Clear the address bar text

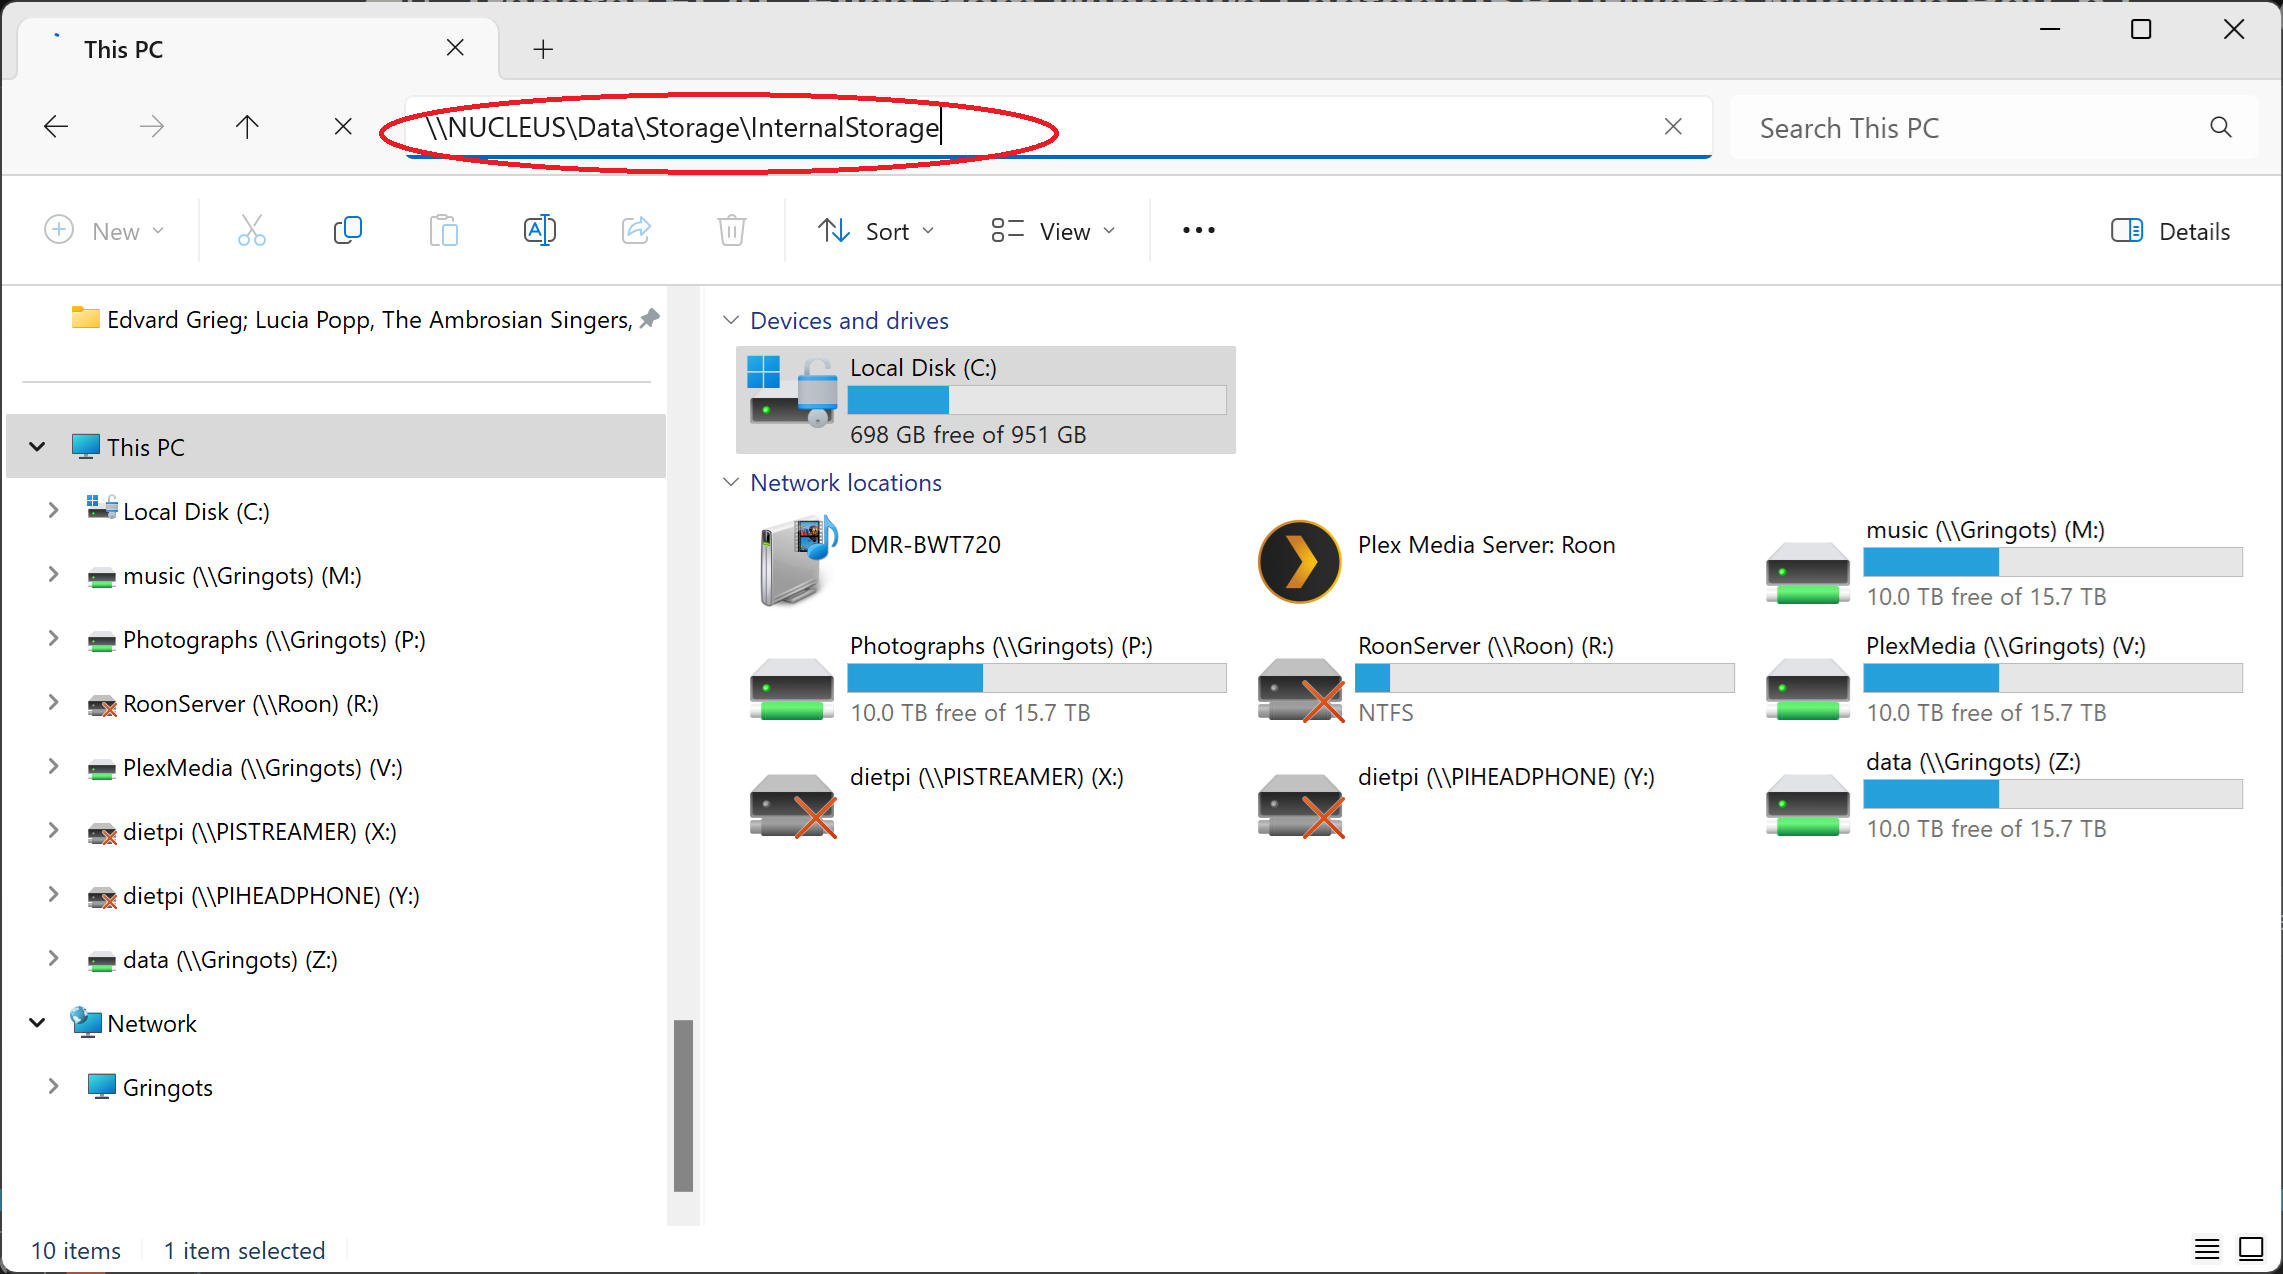[1673, 127]
